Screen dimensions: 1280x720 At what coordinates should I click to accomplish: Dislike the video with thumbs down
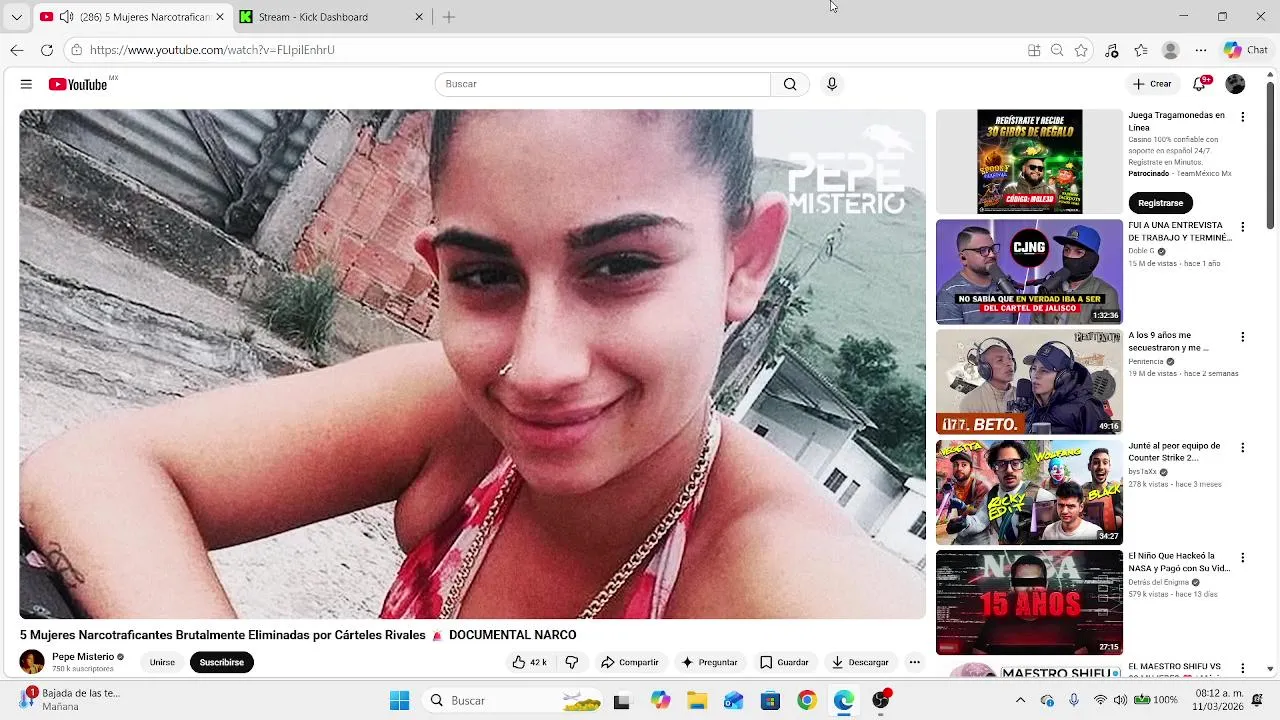coord(572,662)
